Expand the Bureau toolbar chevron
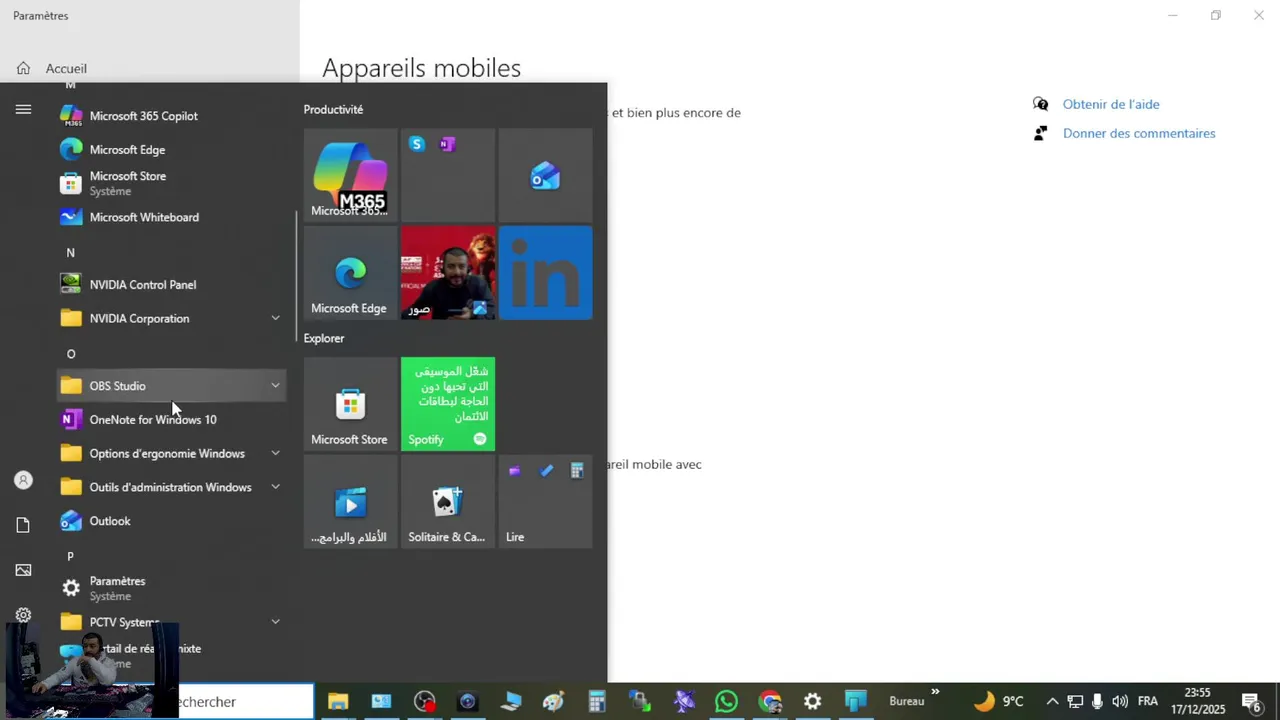 [936, 692]
